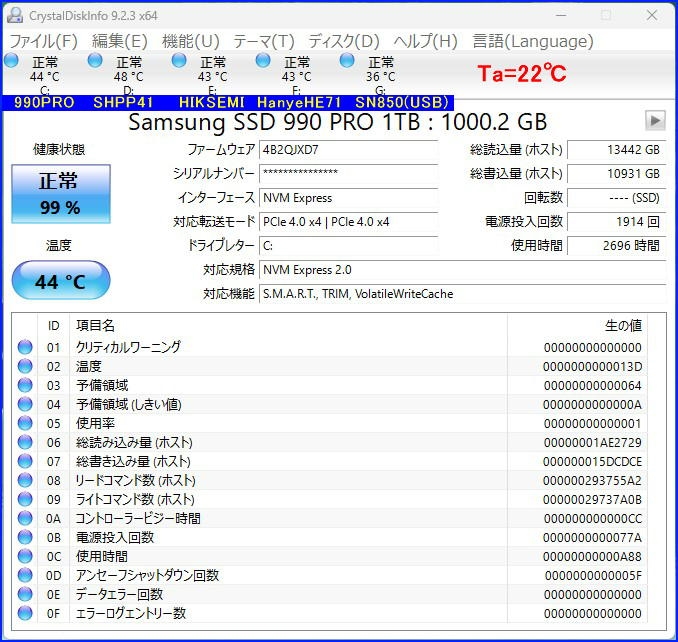Open the 機能(U) menu
678x642 pixels.
pyautogui.click(x=191, y=41)
